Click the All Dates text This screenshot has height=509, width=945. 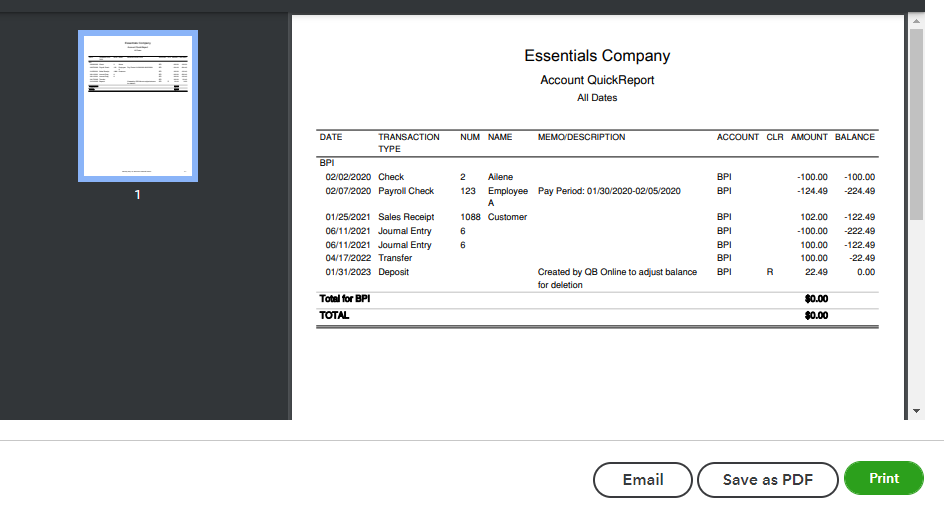pos(597,98)
